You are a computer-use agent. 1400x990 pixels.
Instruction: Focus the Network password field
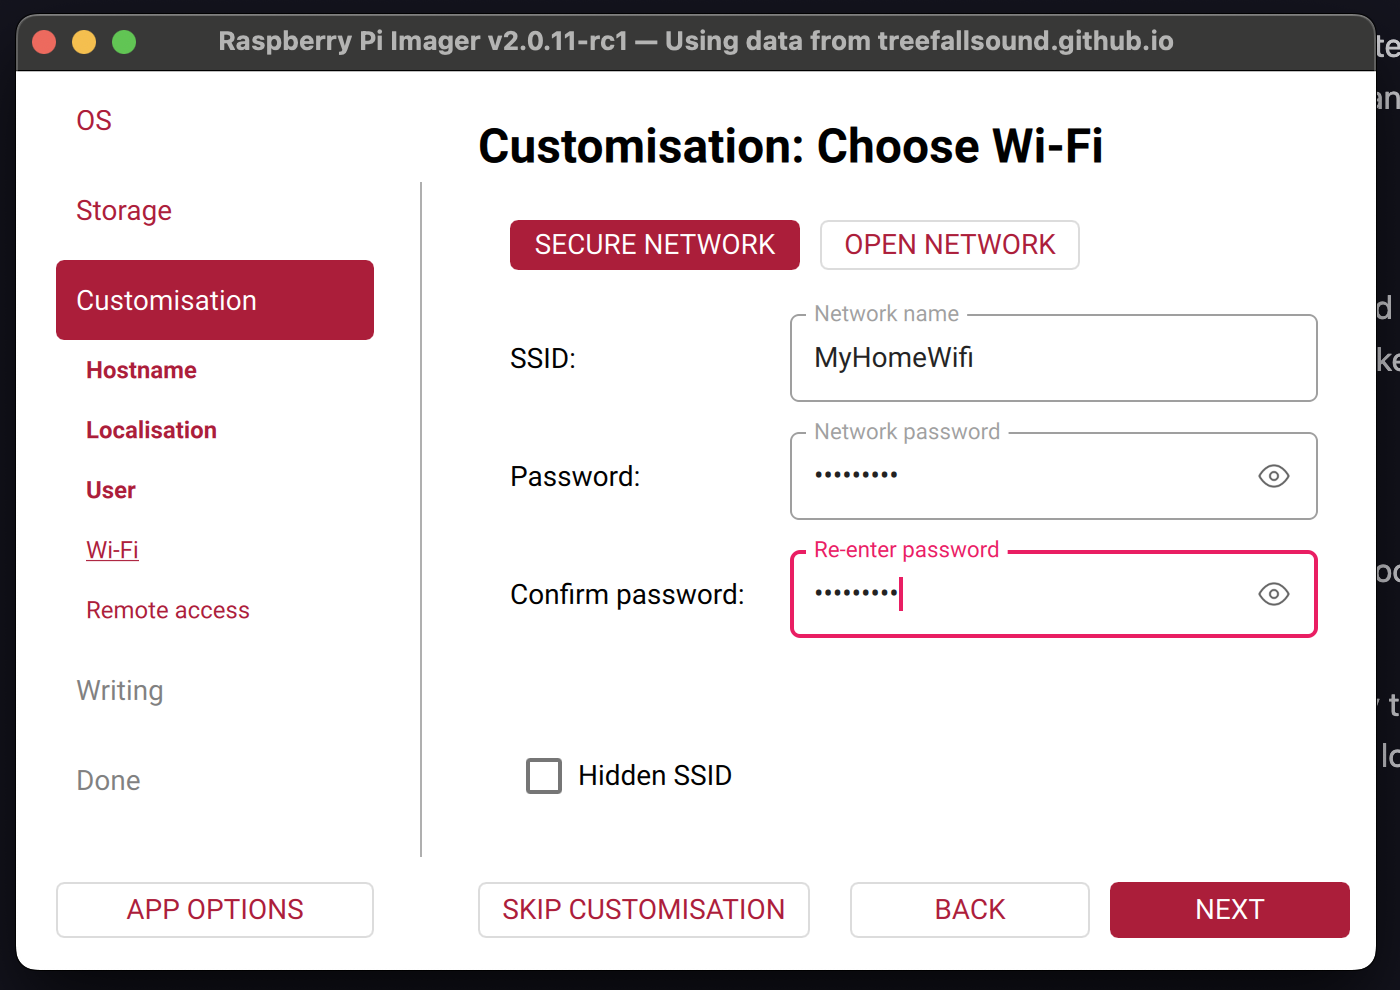tap(1054, 476)
